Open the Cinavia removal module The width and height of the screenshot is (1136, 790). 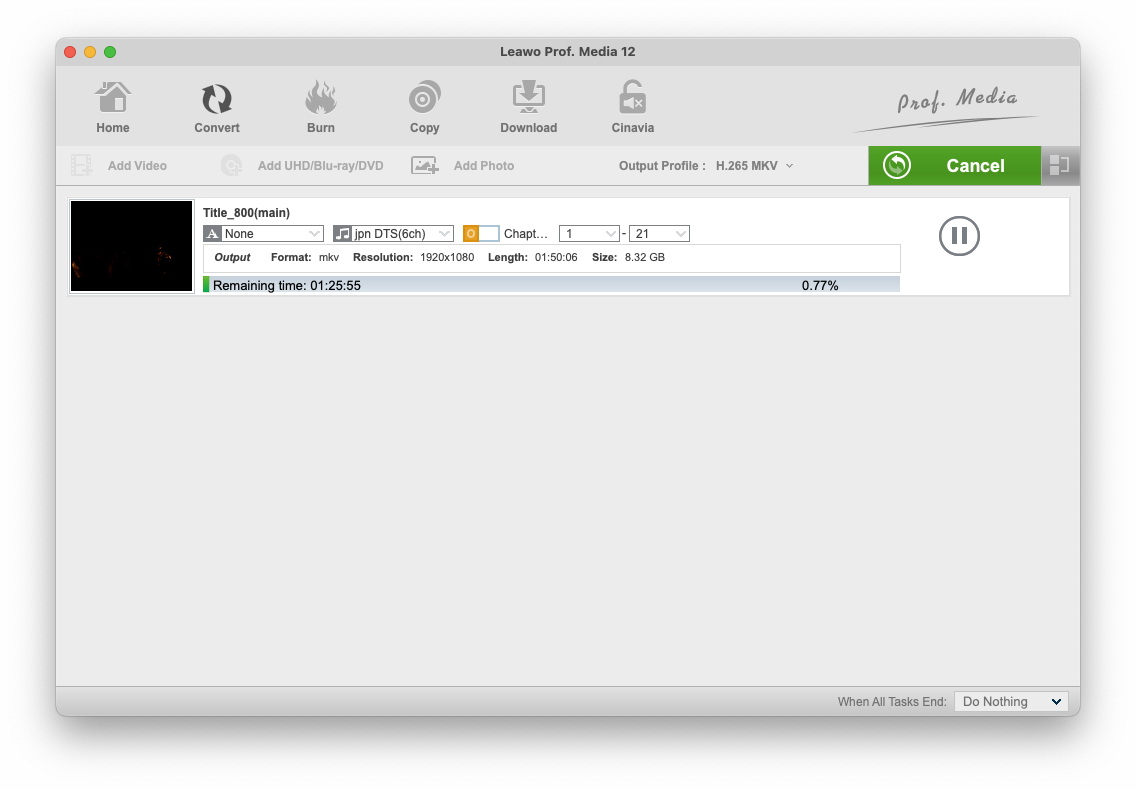tap(632, 107)
